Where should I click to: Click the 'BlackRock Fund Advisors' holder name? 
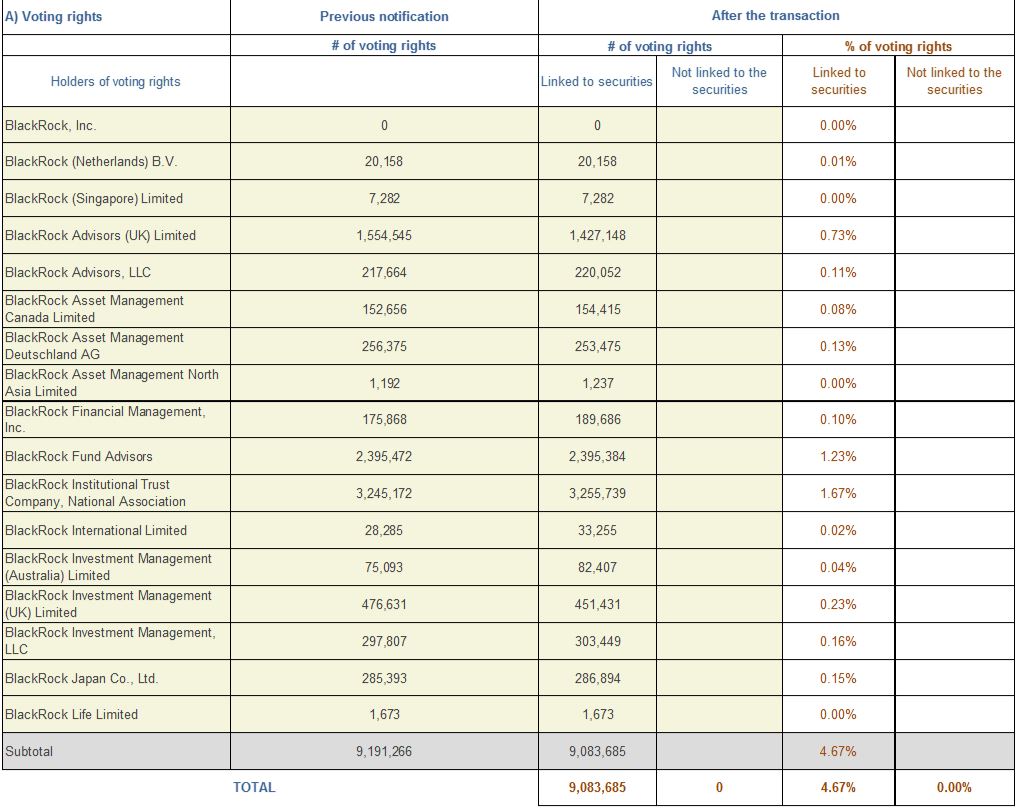78,456
